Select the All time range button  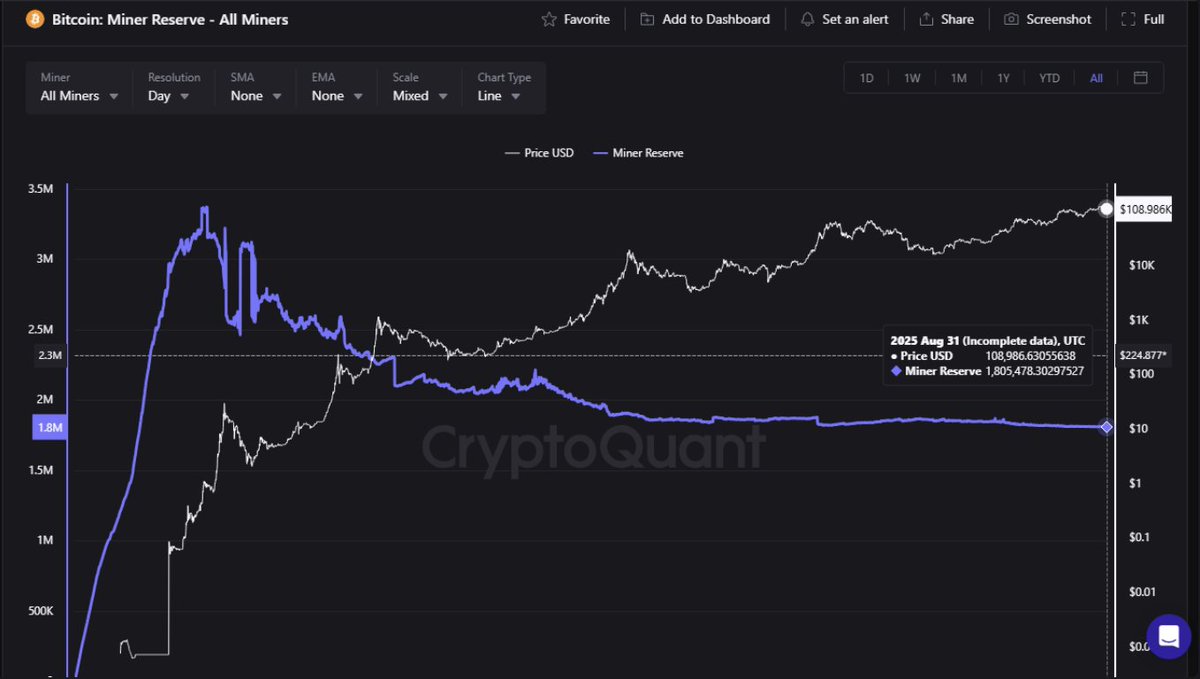click(1096, 78)
